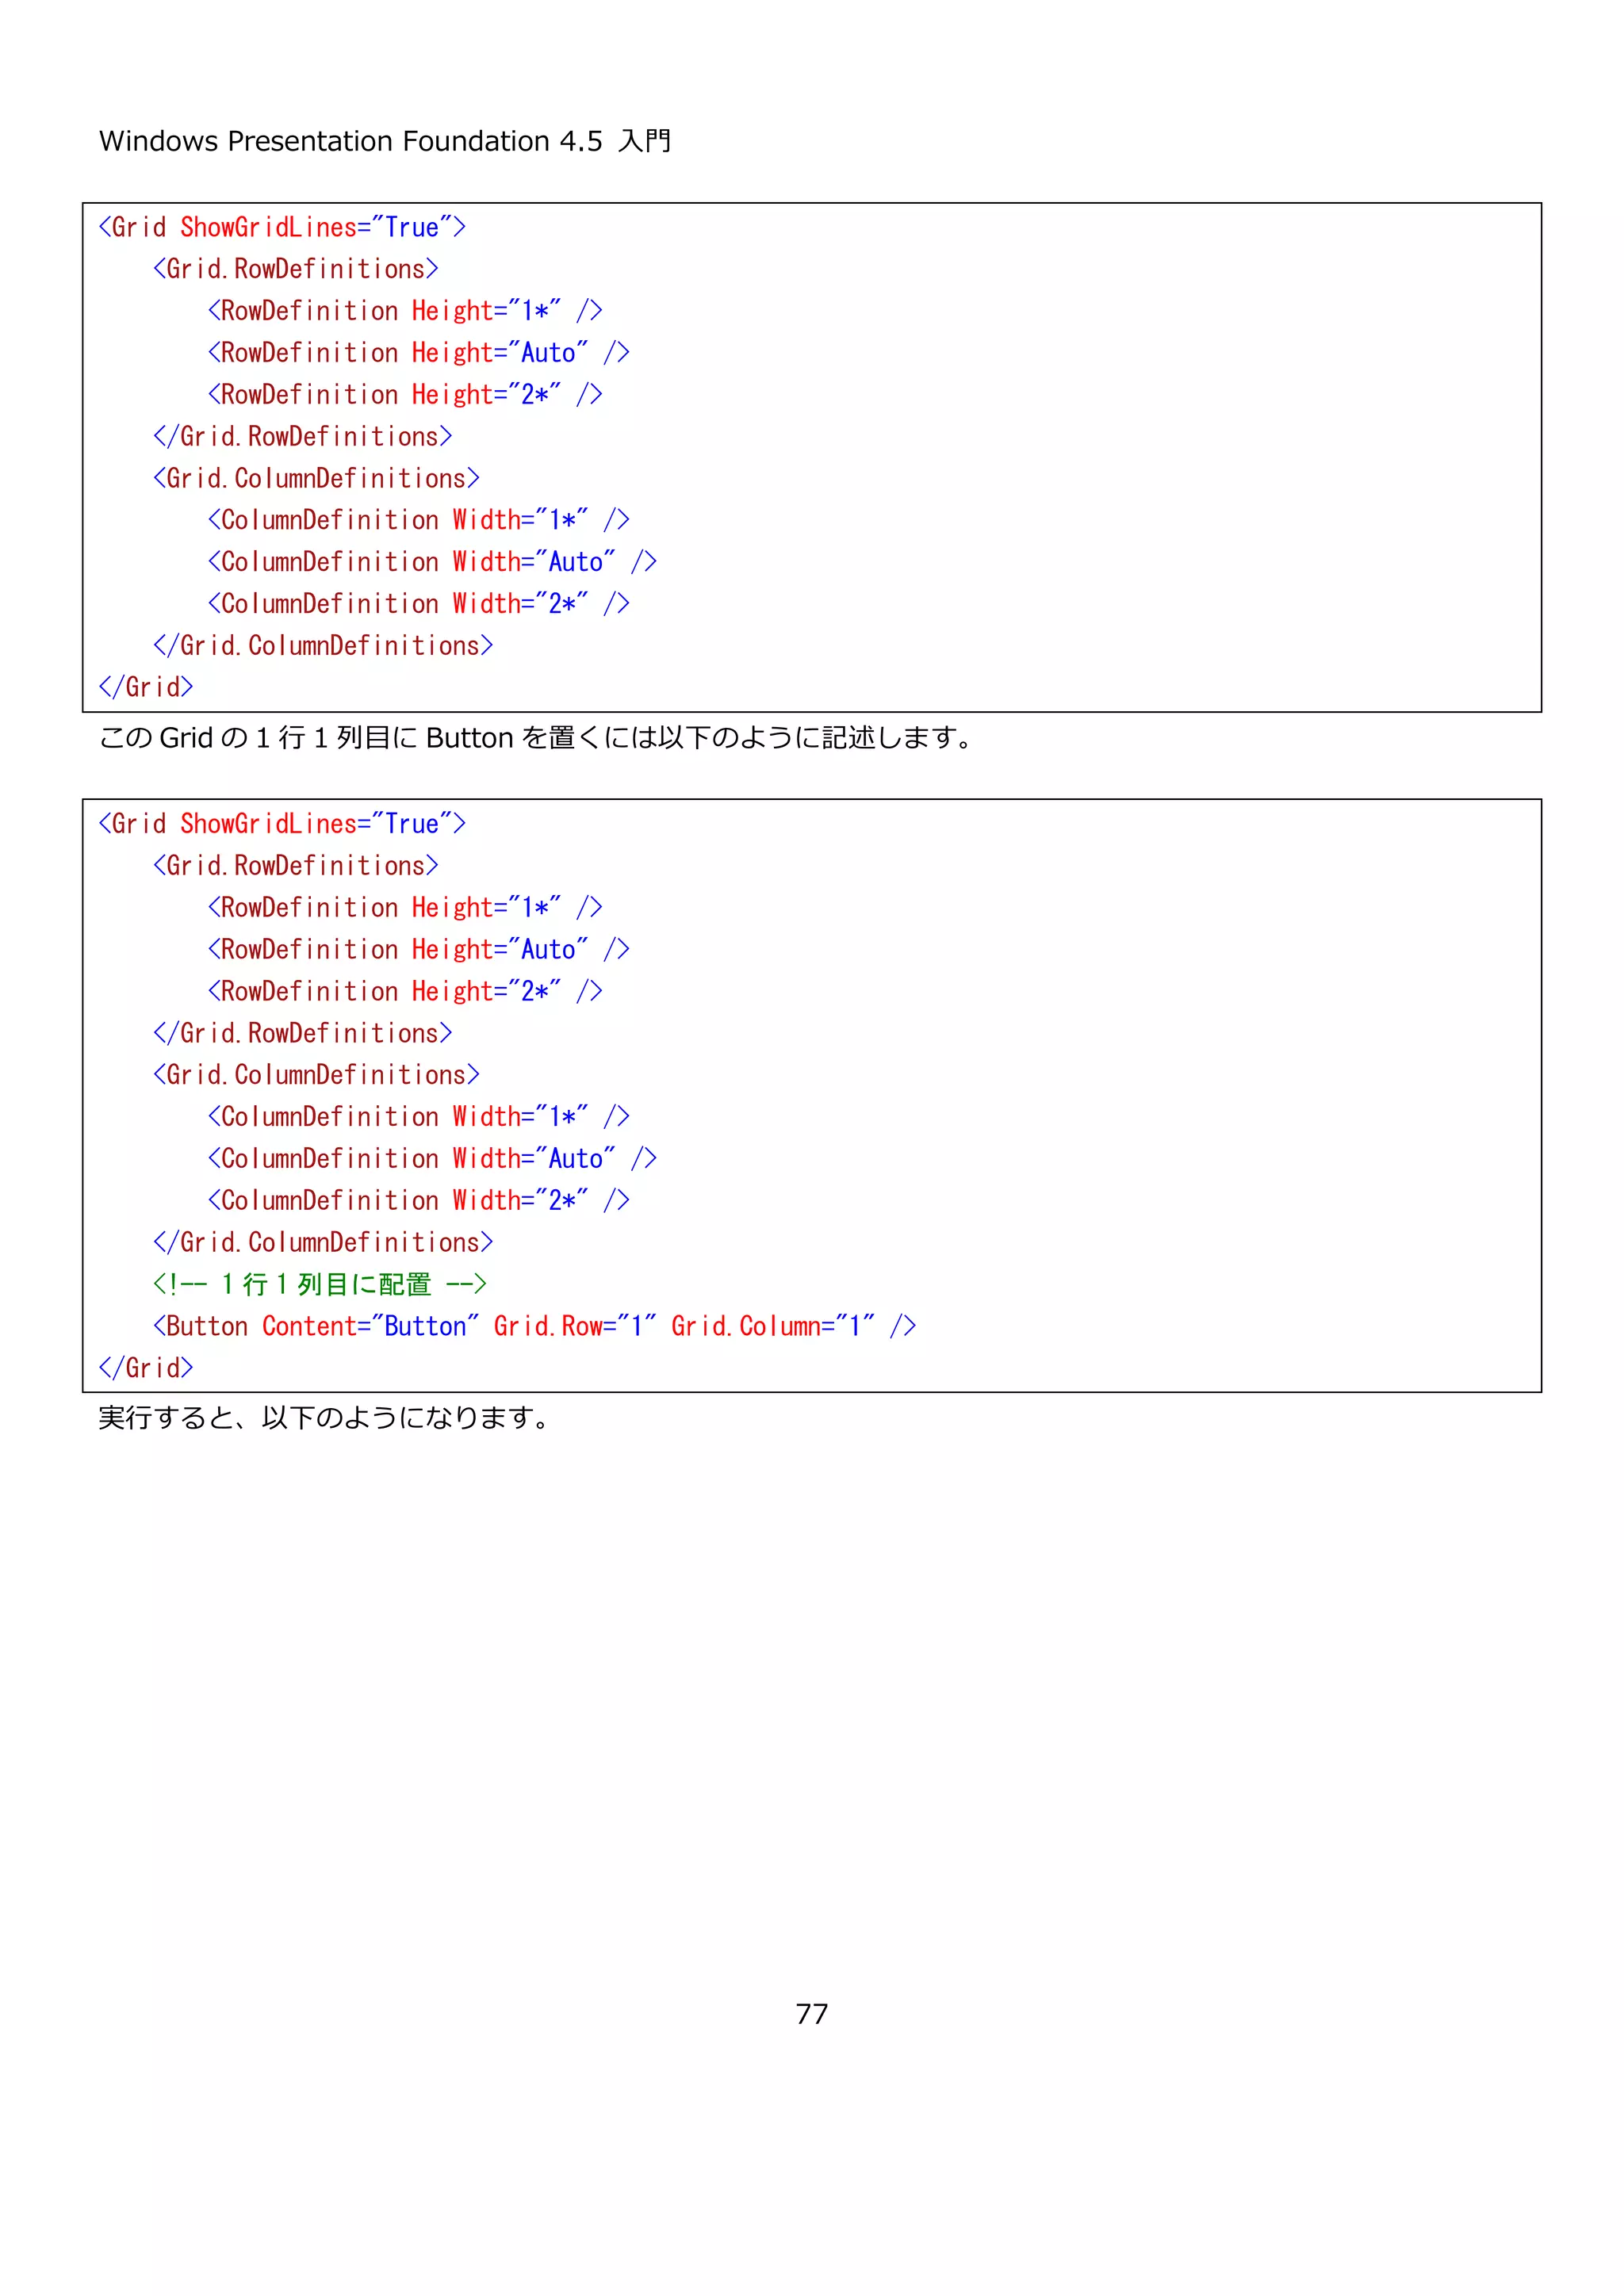Click opening <Grid.RowDefinitions> in second code block
1624x2296 pixels.
click(296, 866)
